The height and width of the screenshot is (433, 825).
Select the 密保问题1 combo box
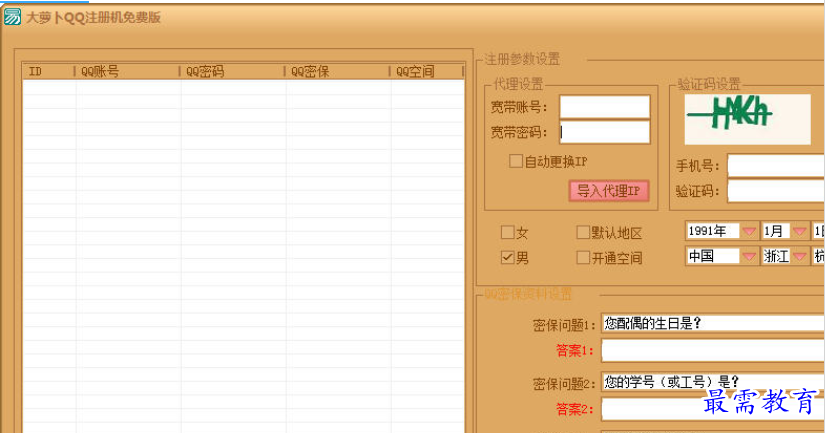pyautogui.click(x=713, y=323)
